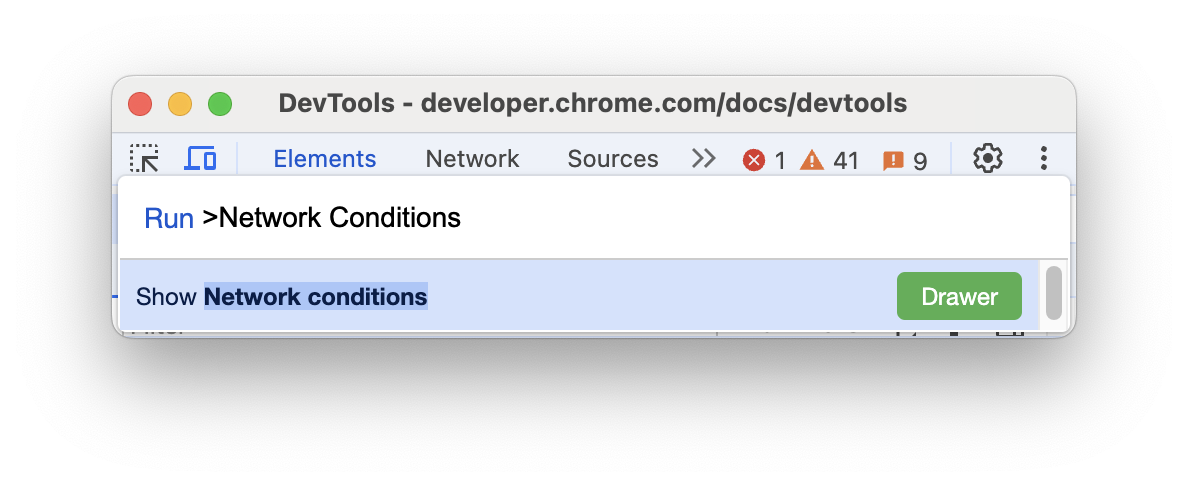The height and width of the screenshot is (486, 1188).
Task: Open the issues counter showing 9
Action: tap(905, 160)
